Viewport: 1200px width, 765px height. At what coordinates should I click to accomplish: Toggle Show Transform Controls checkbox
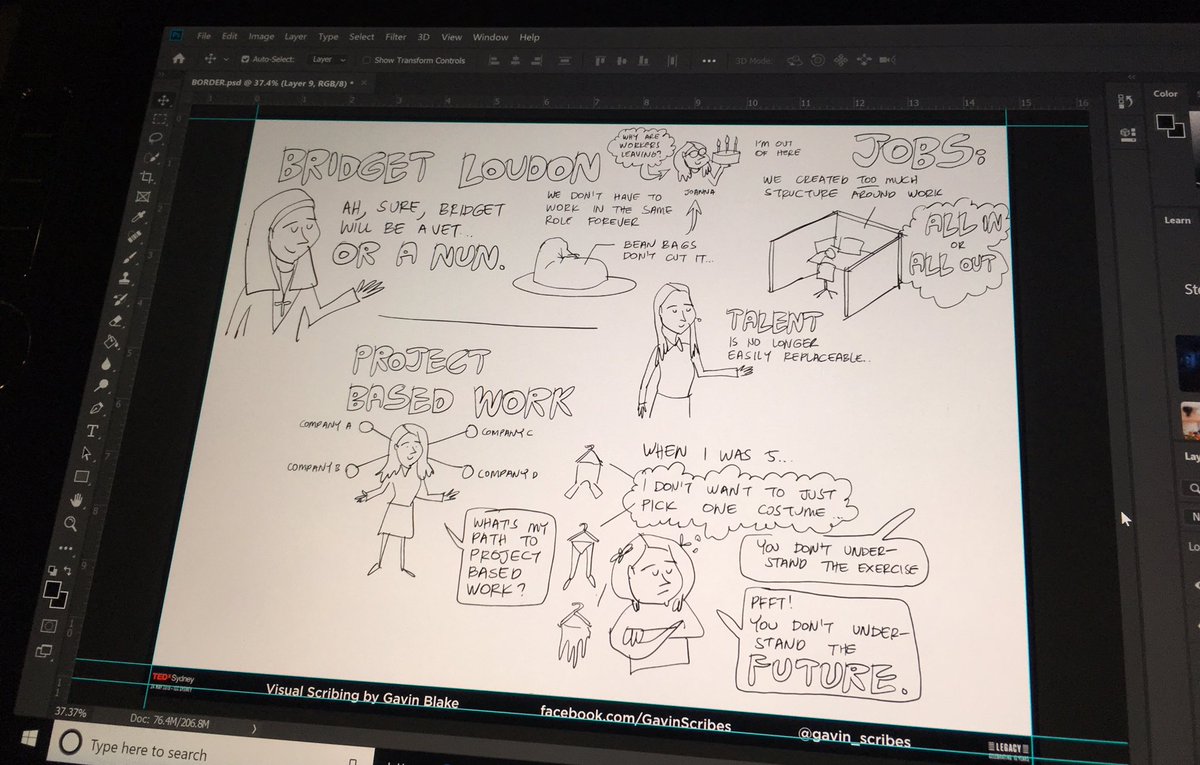click(366, 60)
